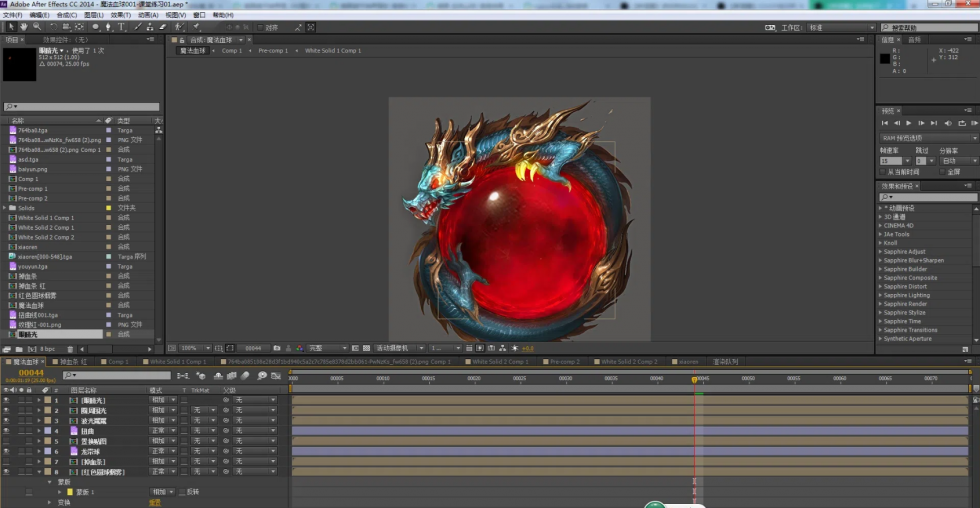Create new folder icon in Project panel

tap(19, 349)
